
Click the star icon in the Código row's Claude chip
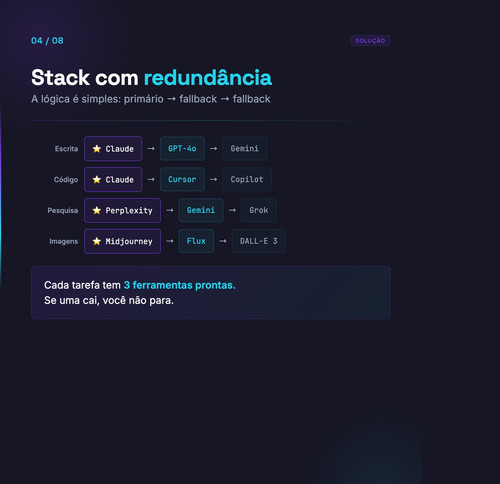[x=97, y=180]
